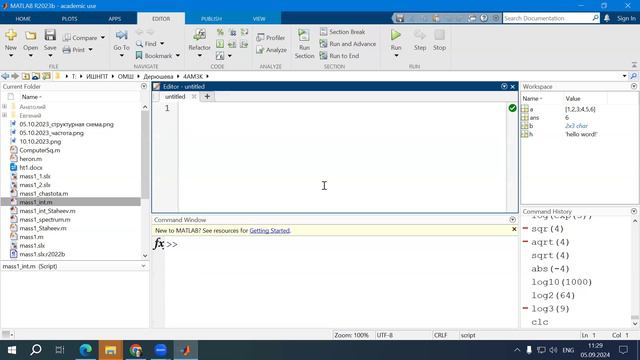This screenshot has width=640, height=360.
Task: Open the New dropdown arrow
Action: pos(11,56)
